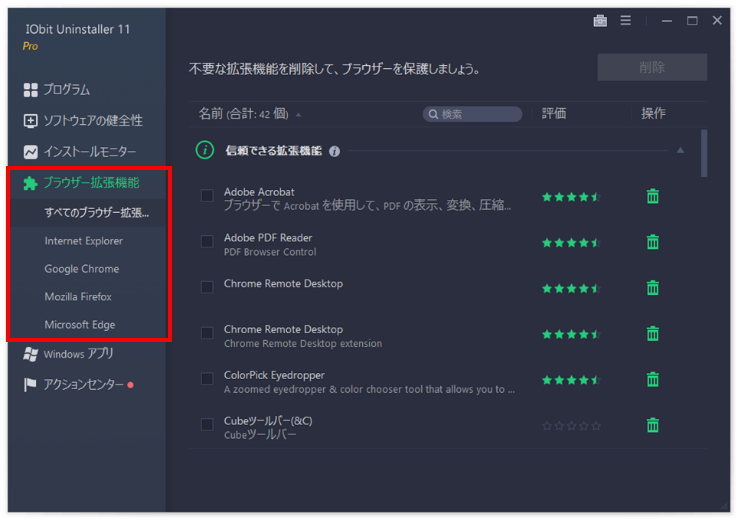Click the Programs grid icon in sidebar
738x520 pixels.
click(x=31, y=90)
